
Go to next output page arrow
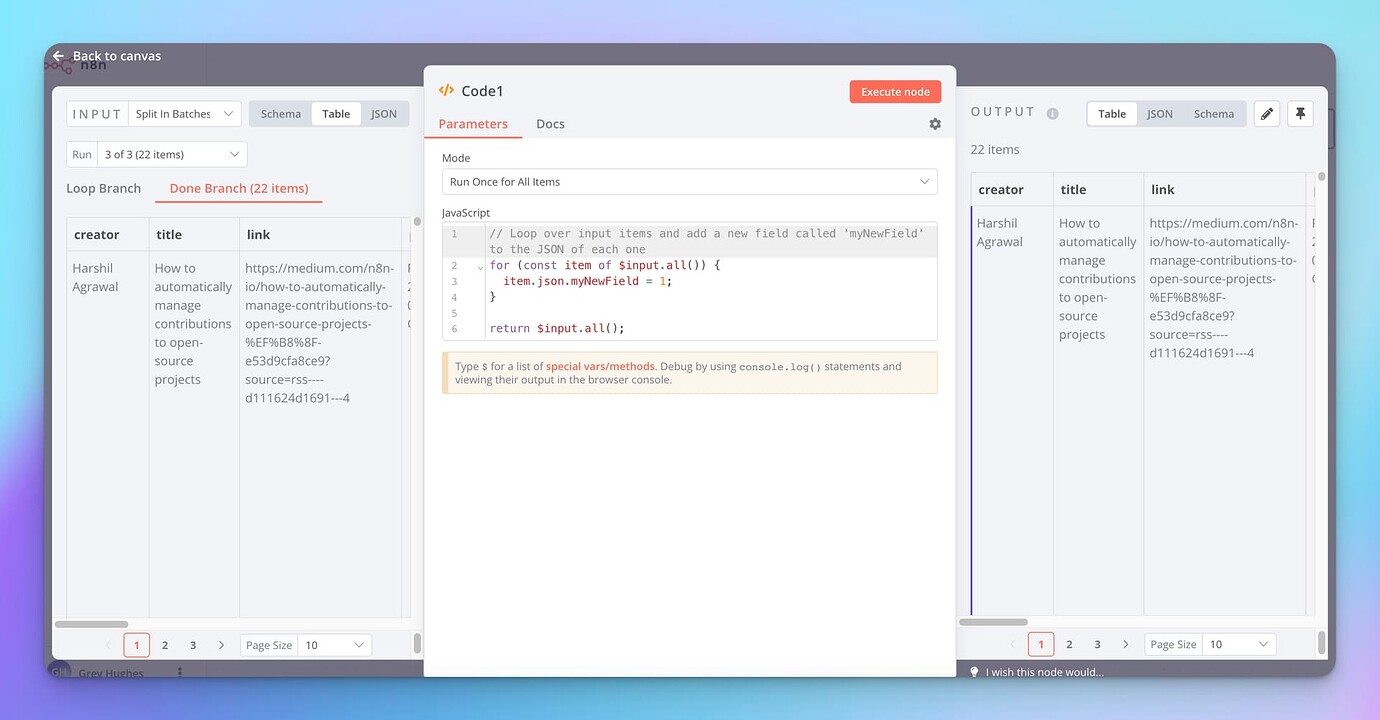tap(1126, 645)
